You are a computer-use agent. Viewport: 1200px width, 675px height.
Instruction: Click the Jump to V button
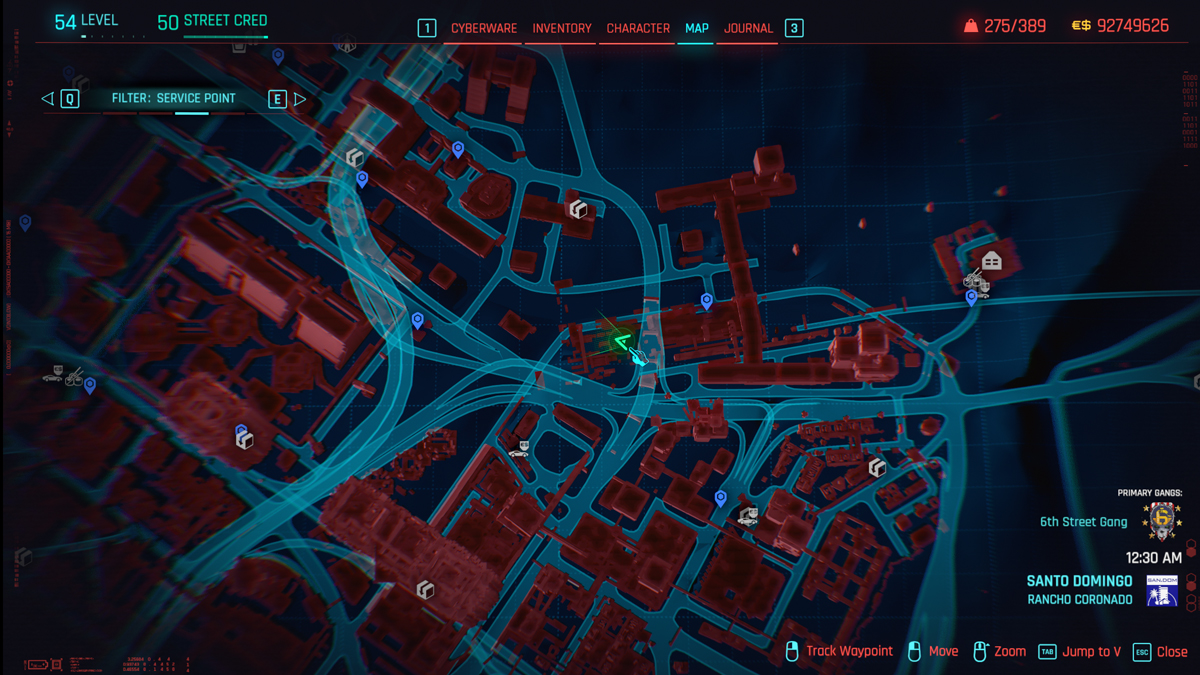coord(1091,651)
